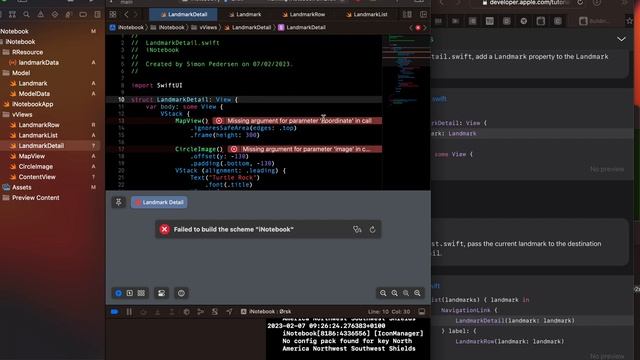Open the Find navigator magnifier icon
This screenshot has width=640, height=360.
(27, 14)
